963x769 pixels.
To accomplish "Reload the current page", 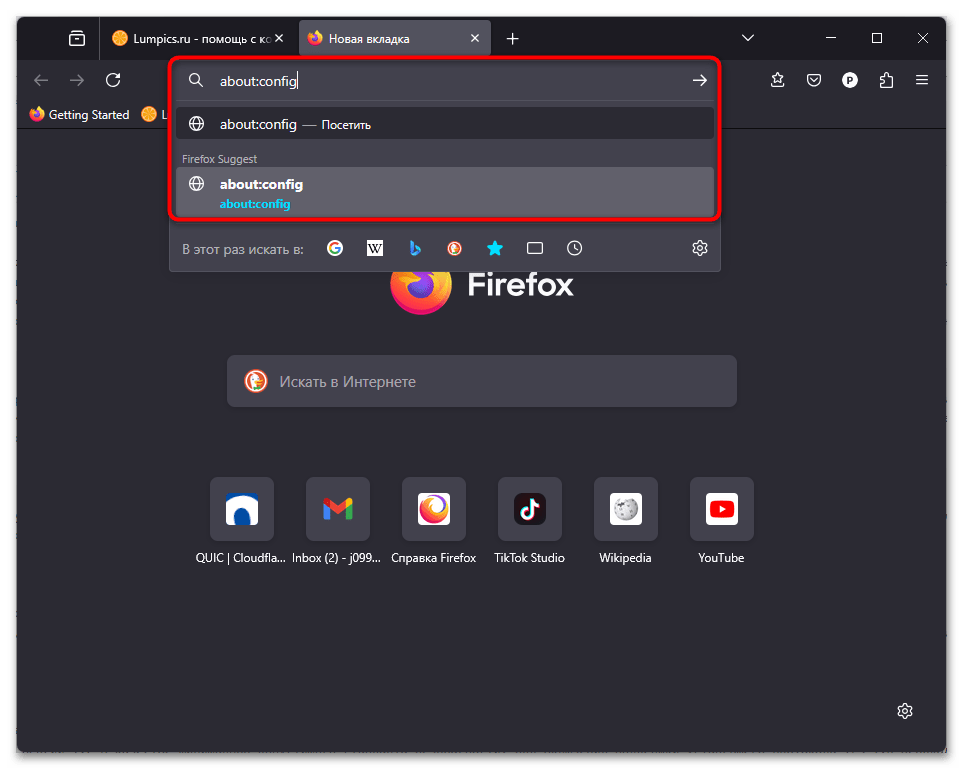I will point(113,80).
